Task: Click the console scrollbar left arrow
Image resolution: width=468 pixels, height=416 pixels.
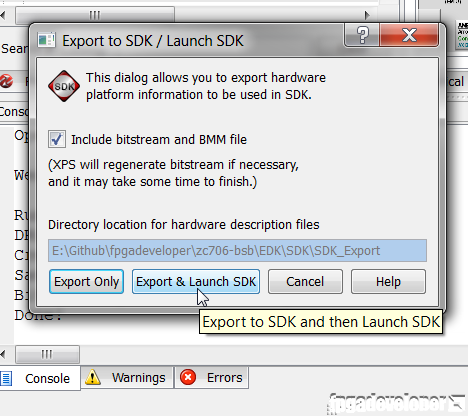Action: 3,354
